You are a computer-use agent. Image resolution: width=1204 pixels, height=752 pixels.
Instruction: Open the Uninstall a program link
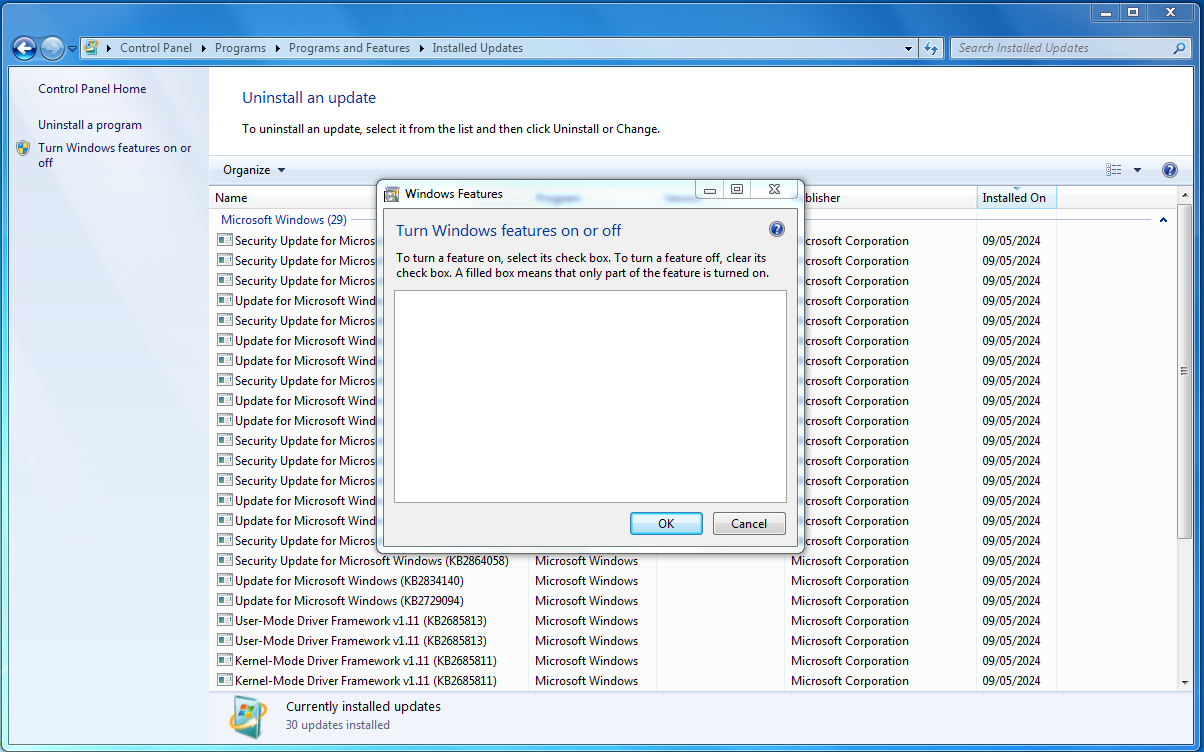(x=90, y=125)
